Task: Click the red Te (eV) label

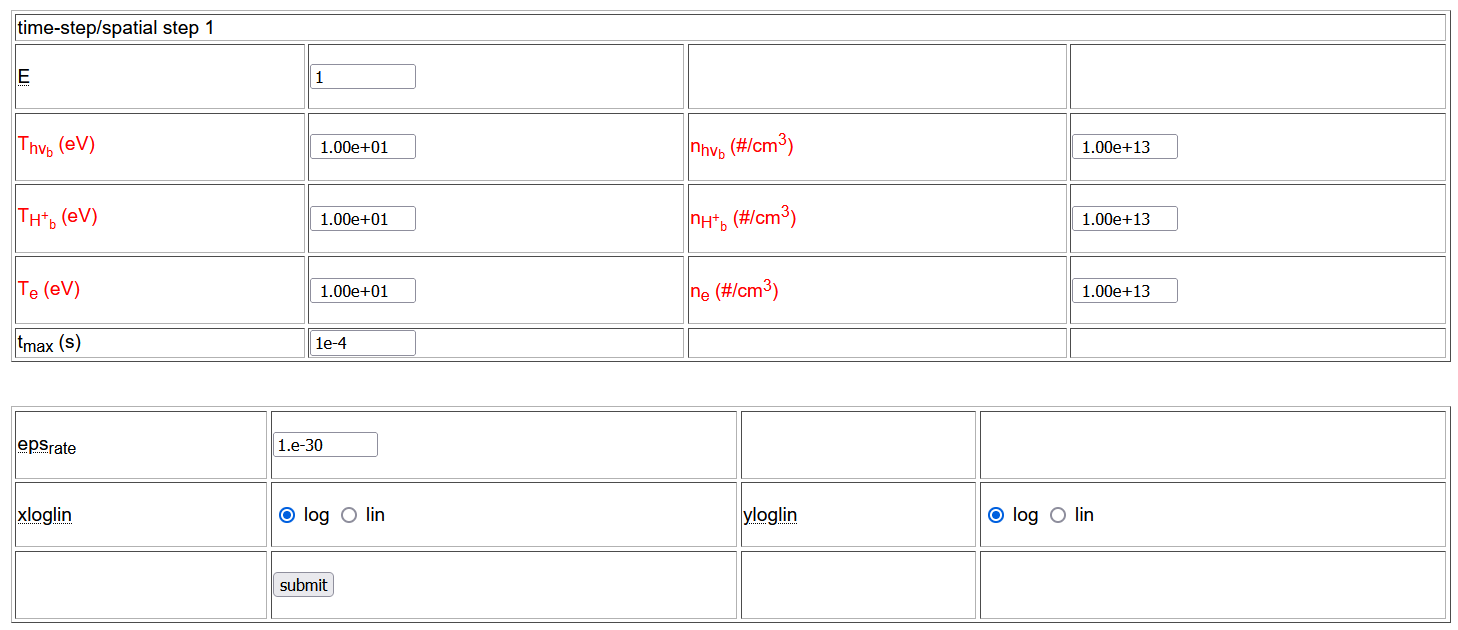Action: [48, 290]
